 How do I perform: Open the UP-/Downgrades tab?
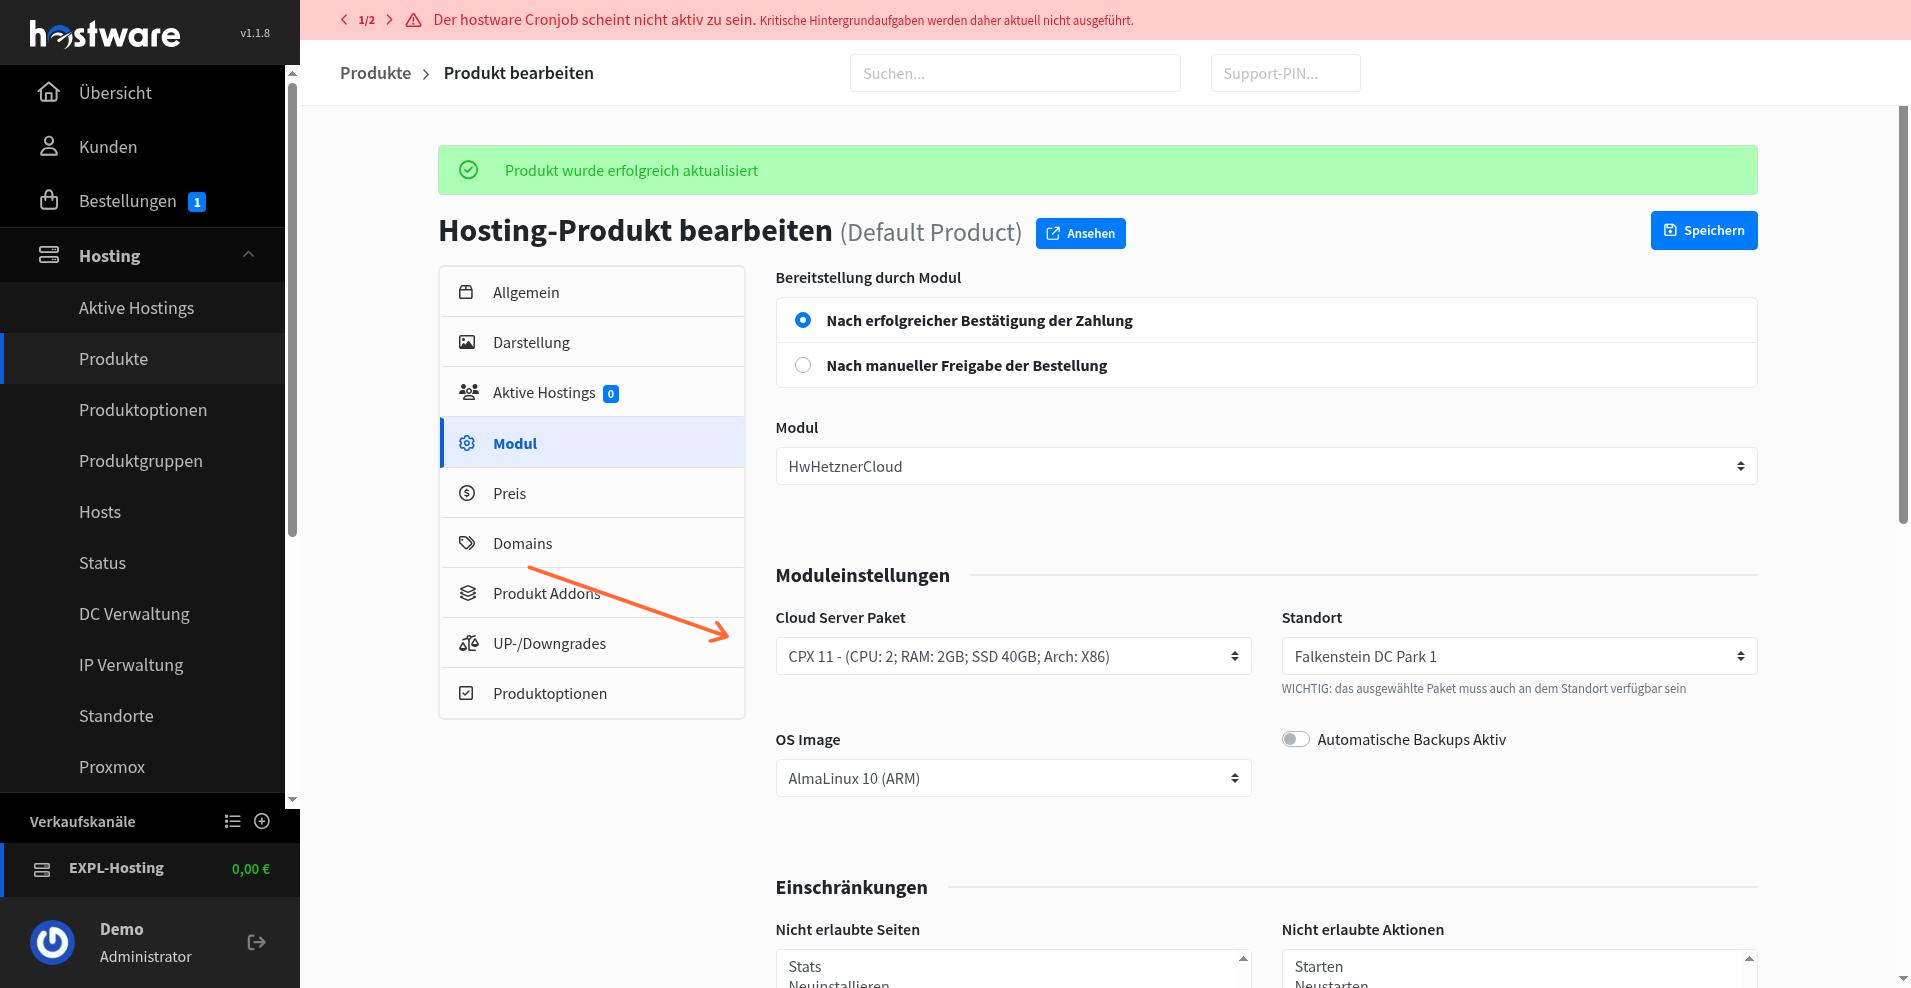pyautogui.click(x=592, y=643)
